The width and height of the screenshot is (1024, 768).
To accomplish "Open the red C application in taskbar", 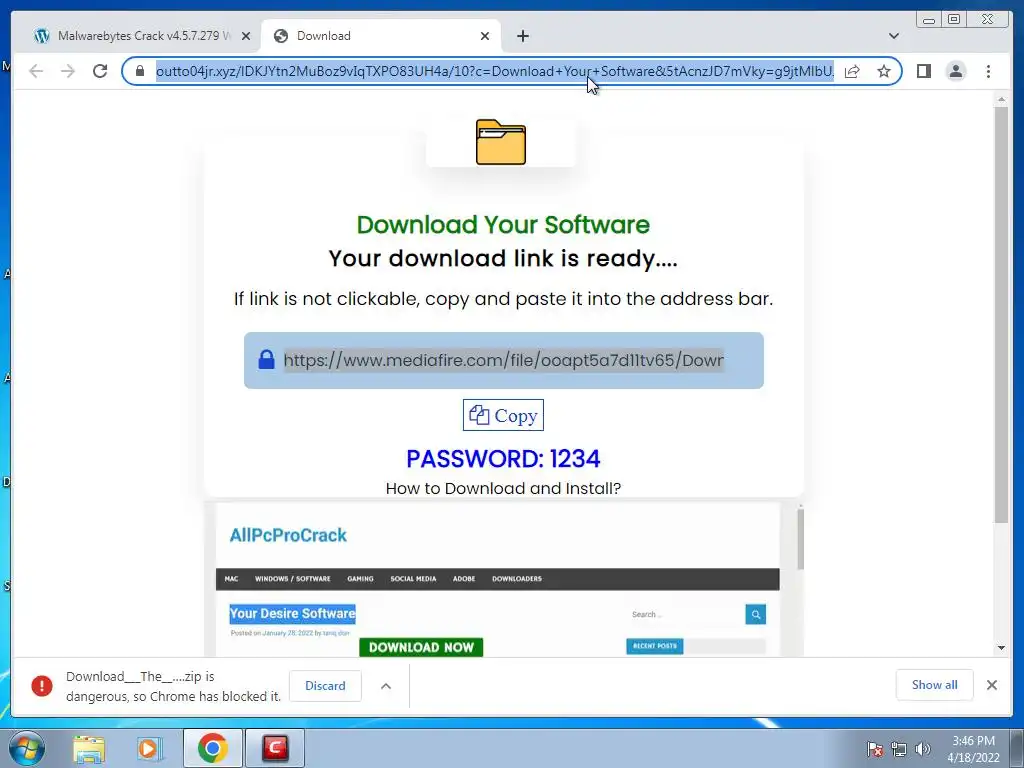I will pos(275,748).
